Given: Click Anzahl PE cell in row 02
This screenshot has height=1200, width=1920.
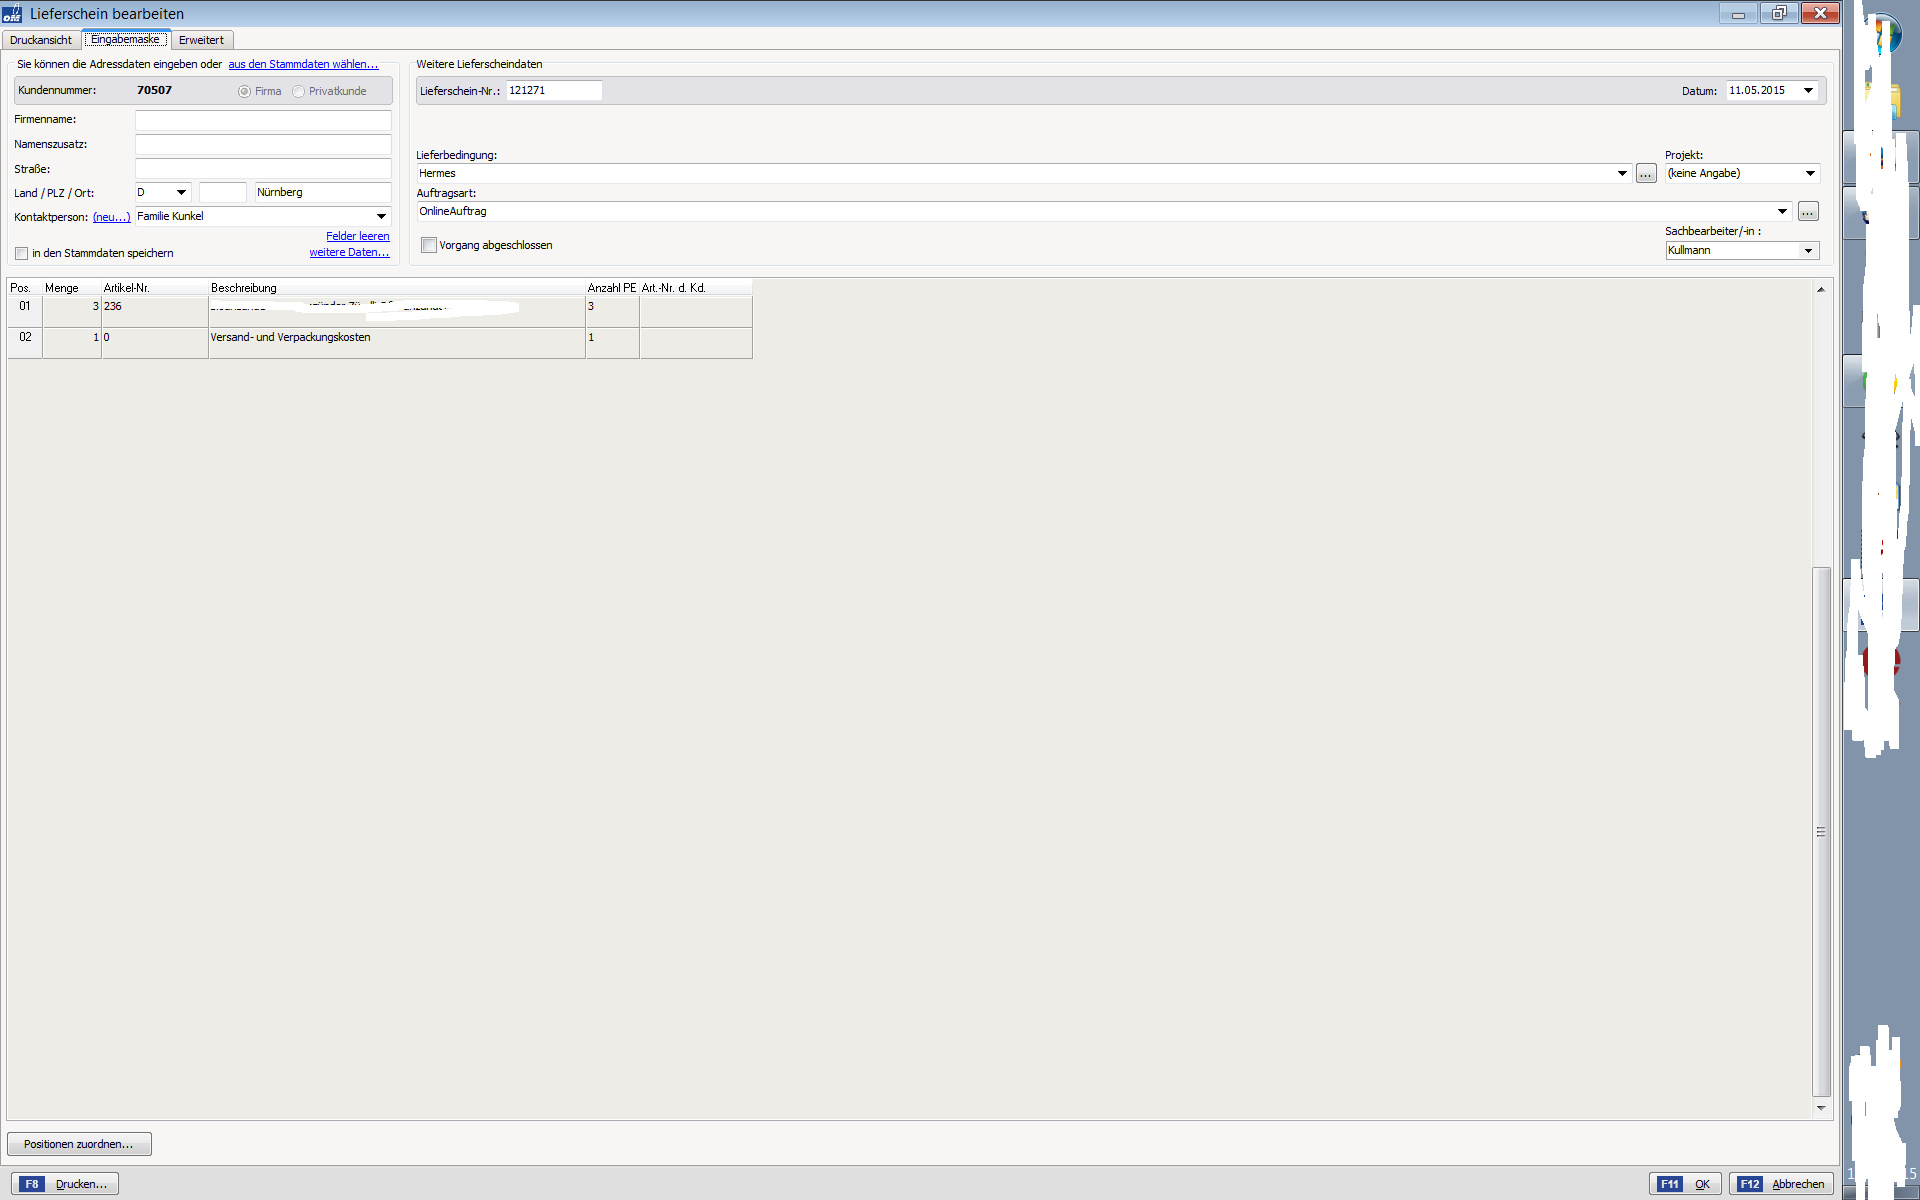Looking at the screenshot, I should 612,342.
